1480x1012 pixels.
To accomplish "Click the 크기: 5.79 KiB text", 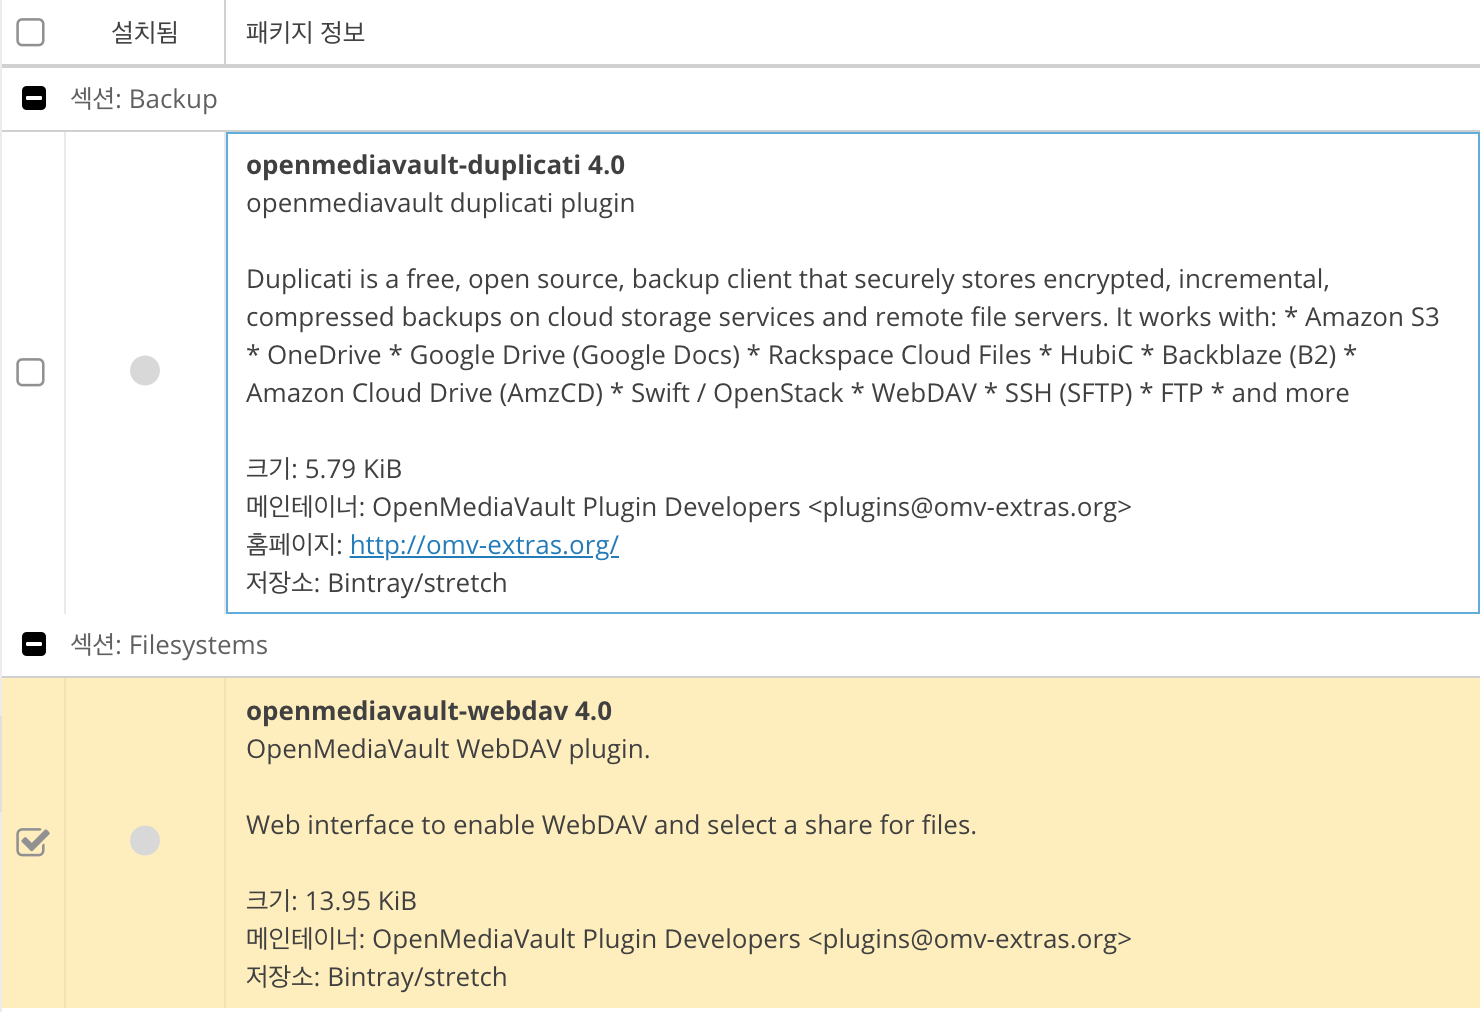I will pos(324,469).
